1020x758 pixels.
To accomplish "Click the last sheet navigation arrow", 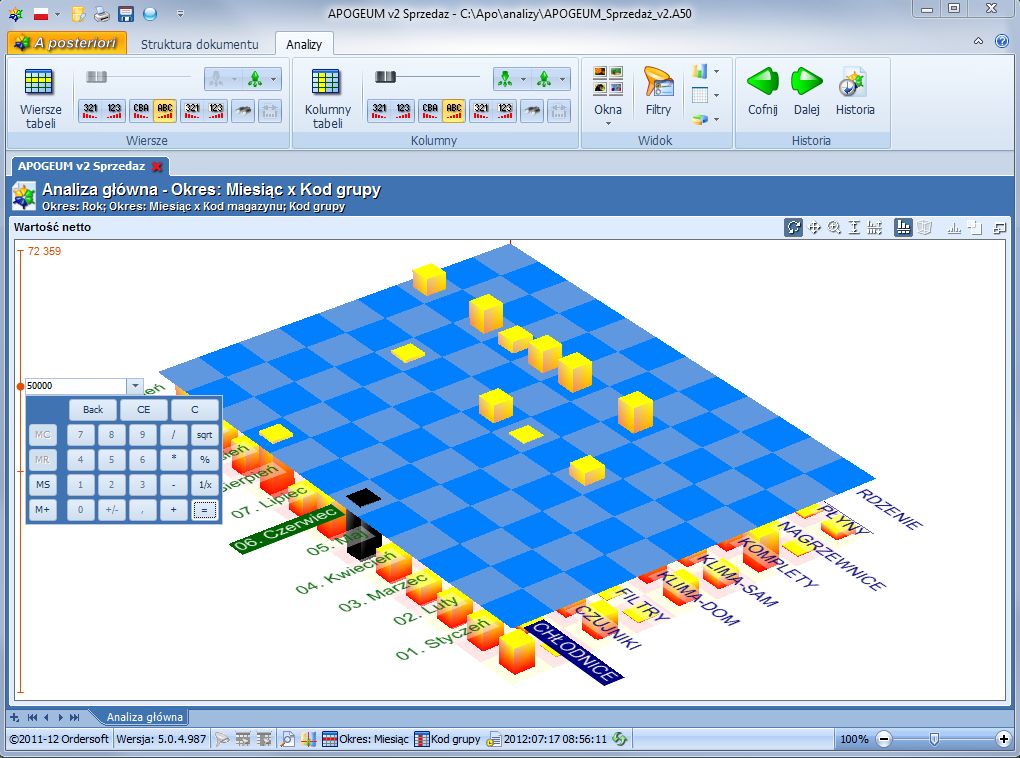I will pos(75,717).
